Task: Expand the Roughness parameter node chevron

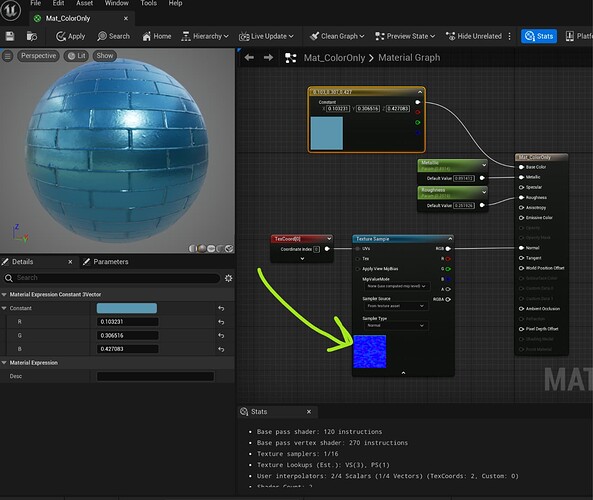Action: tap(484, 193)
